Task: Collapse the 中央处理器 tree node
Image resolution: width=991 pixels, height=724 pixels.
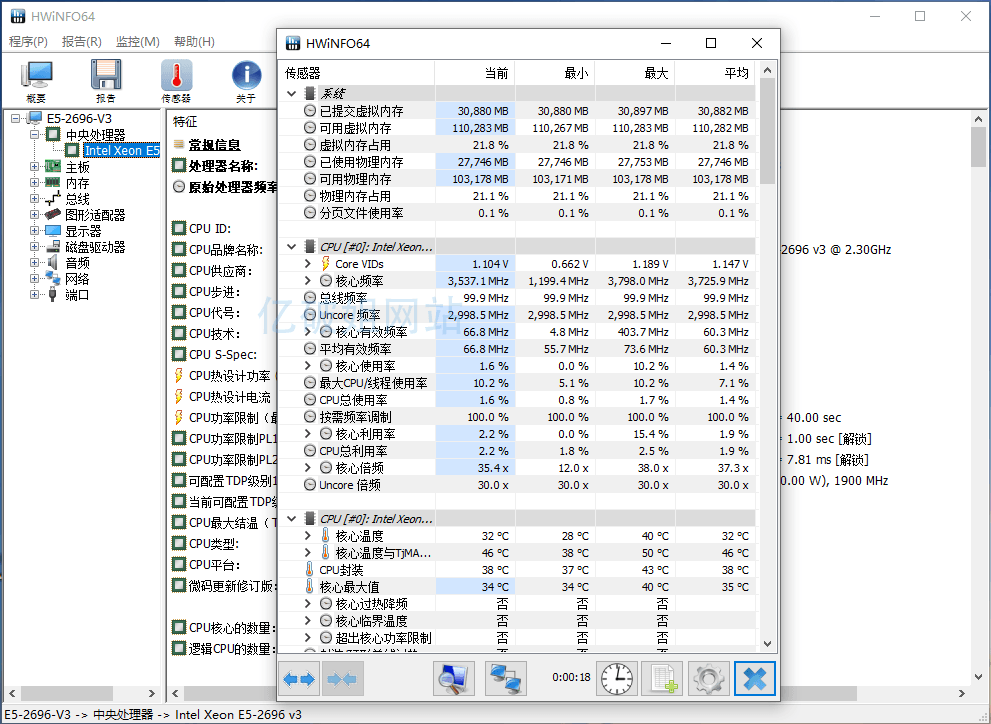Action: (35, 135)
